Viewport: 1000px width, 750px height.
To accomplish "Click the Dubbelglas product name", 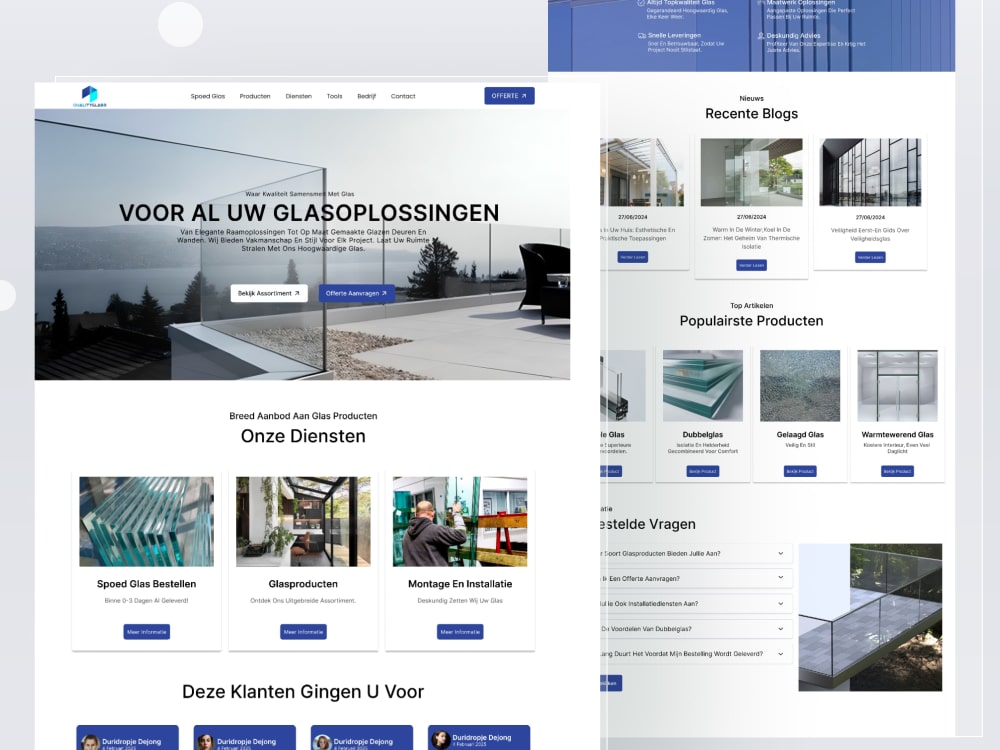I will (x=703, y=435).
